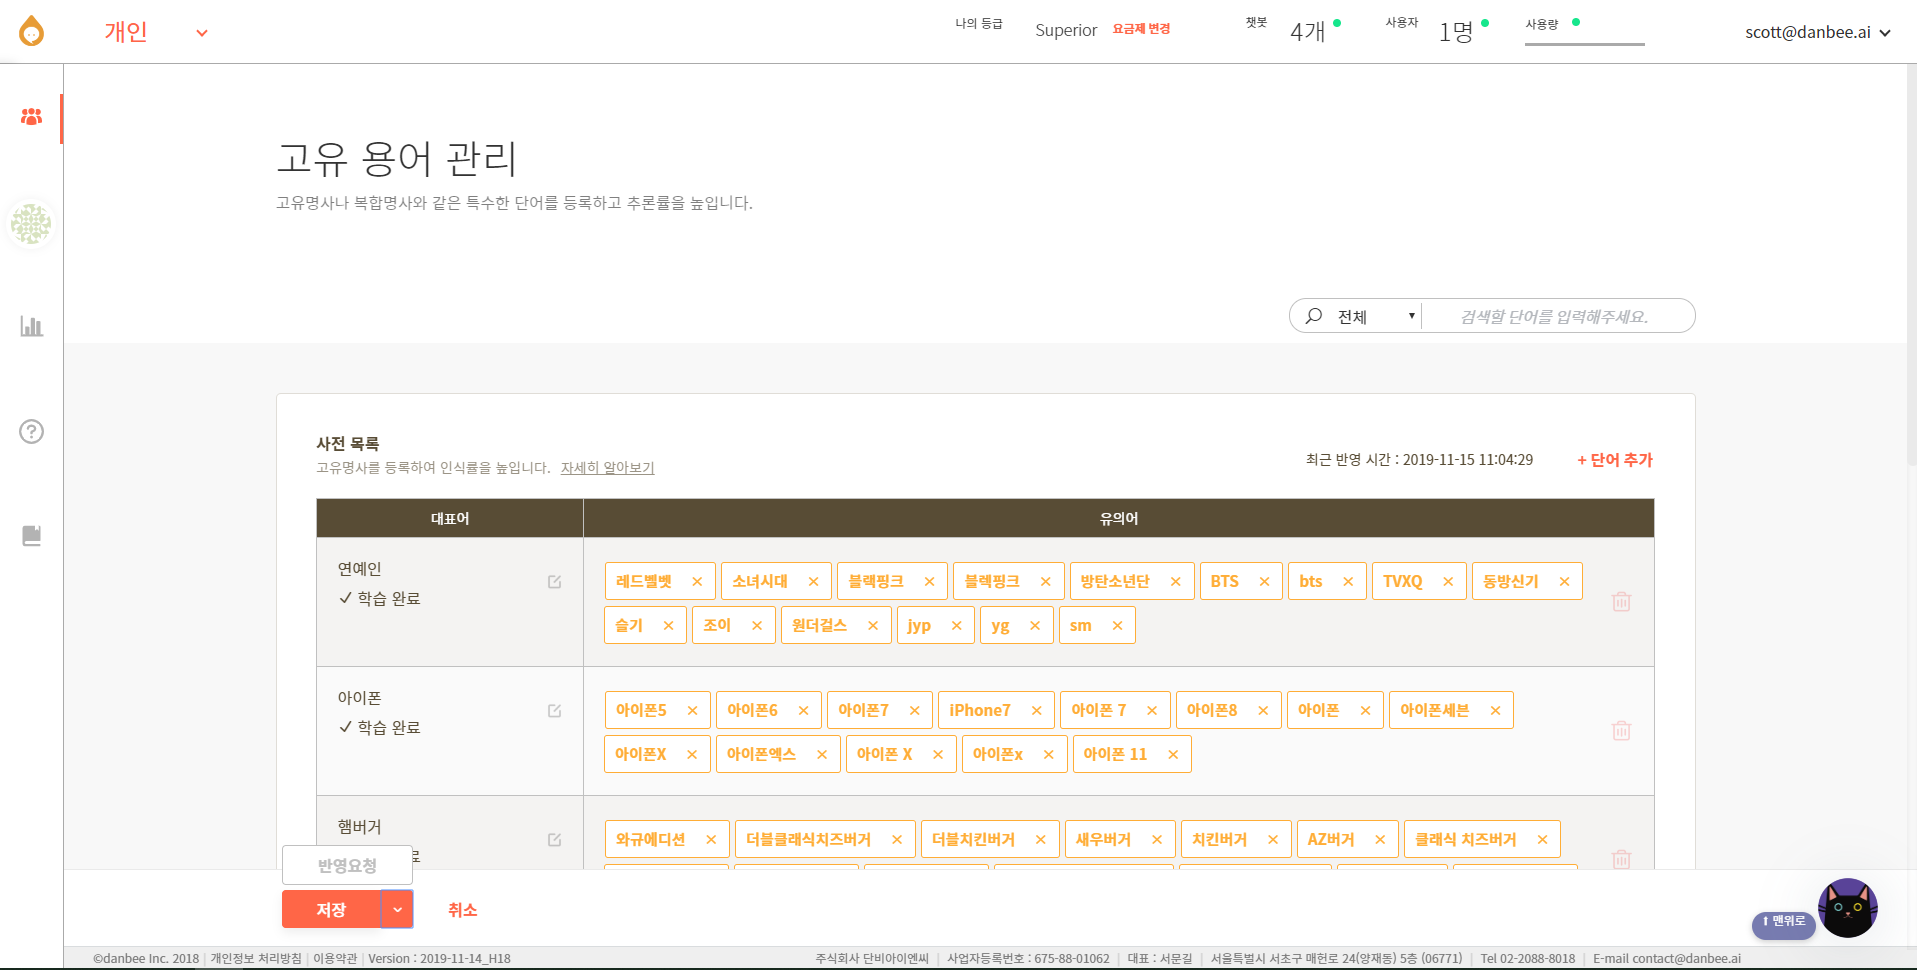Screen dimensions: 1917x970
Task: Edit the 아이폰 representative word
Action: point(555,711)
